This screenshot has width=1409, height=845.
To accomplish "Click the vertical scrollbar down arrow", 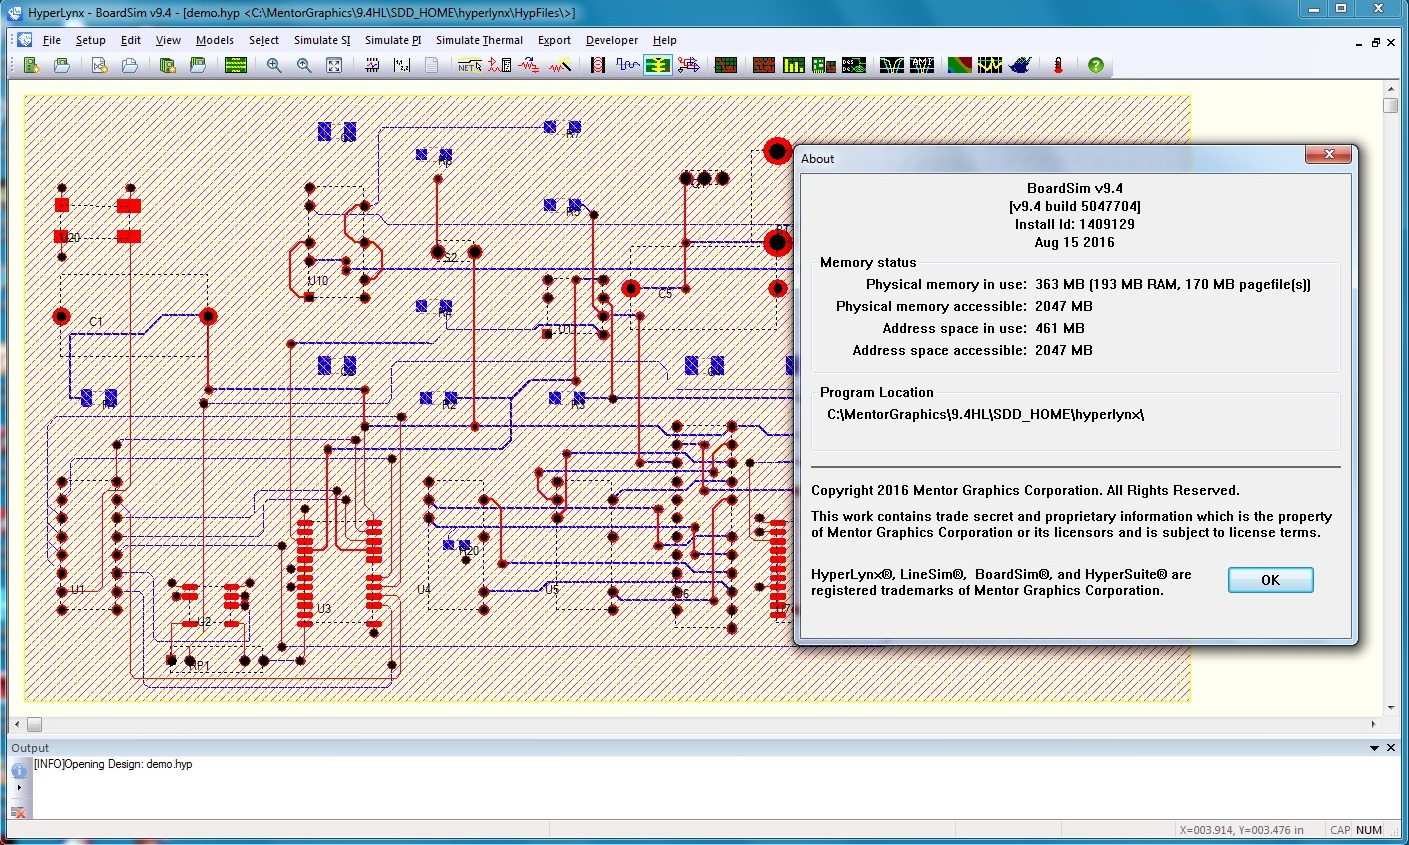I will coord(1391,708).
